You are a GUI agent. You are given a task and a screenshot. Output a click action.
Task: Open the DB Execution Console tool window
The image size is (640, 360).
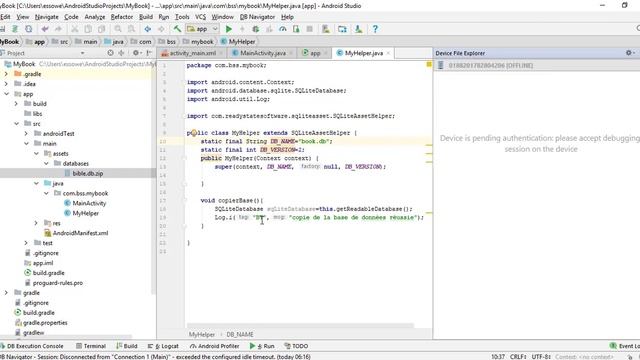(x=32, y=346)
